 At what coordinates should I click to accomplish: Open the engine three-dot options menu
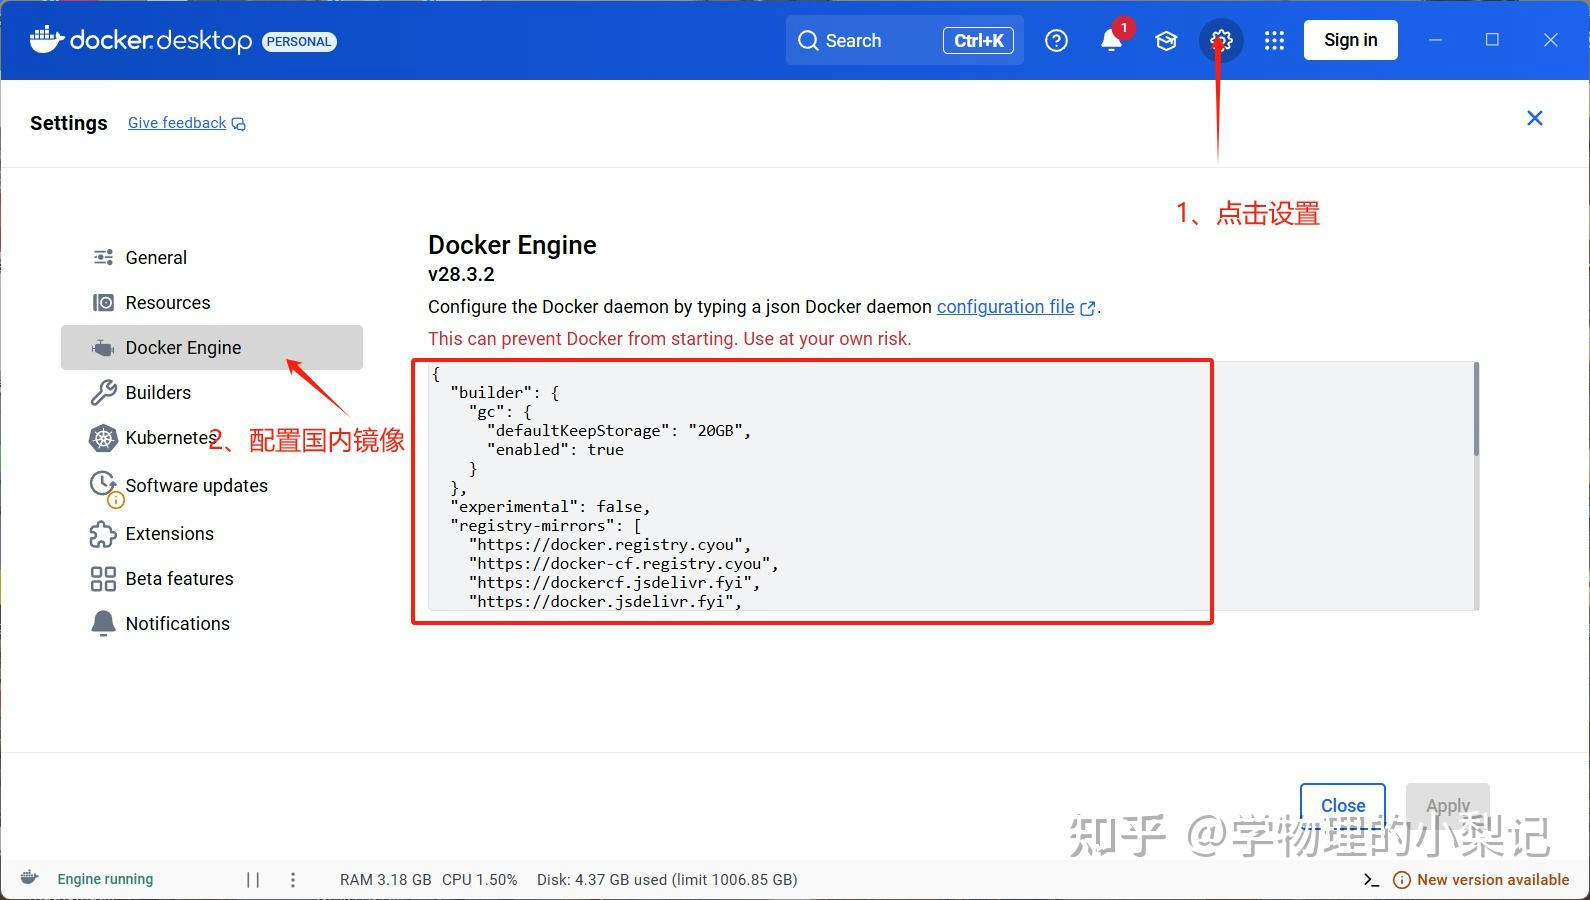(x=293, y=880)
